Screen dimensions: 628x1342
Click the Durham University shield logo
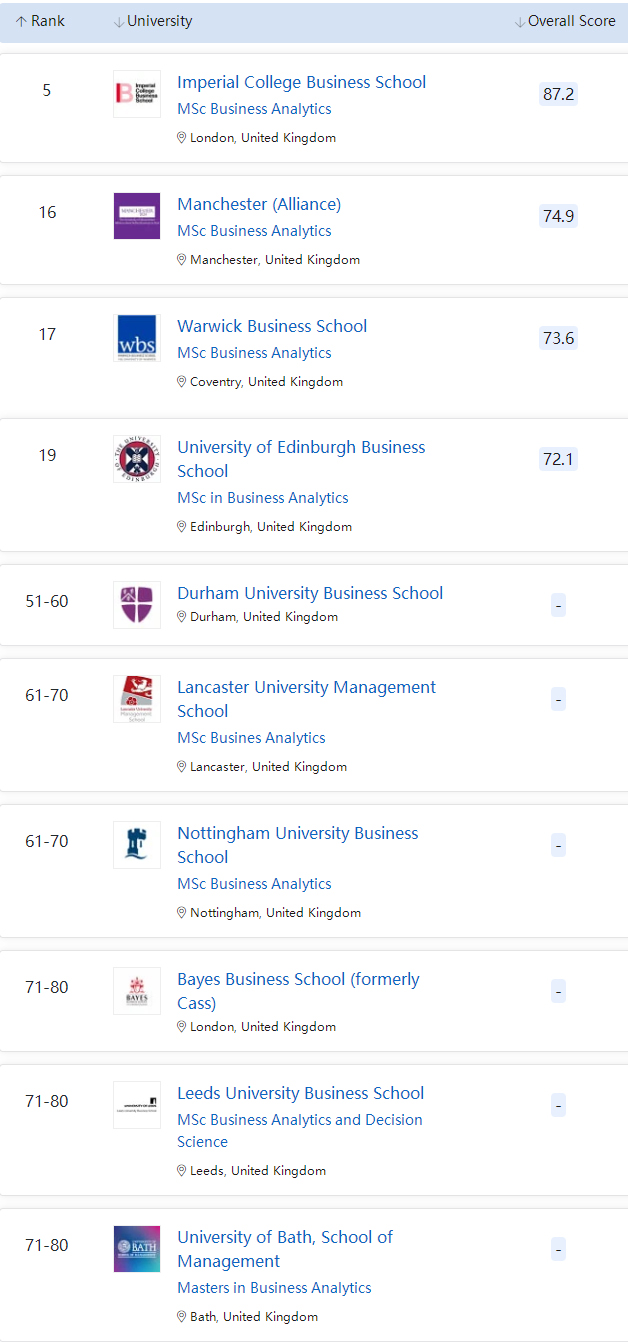click(x=137, y=605)
